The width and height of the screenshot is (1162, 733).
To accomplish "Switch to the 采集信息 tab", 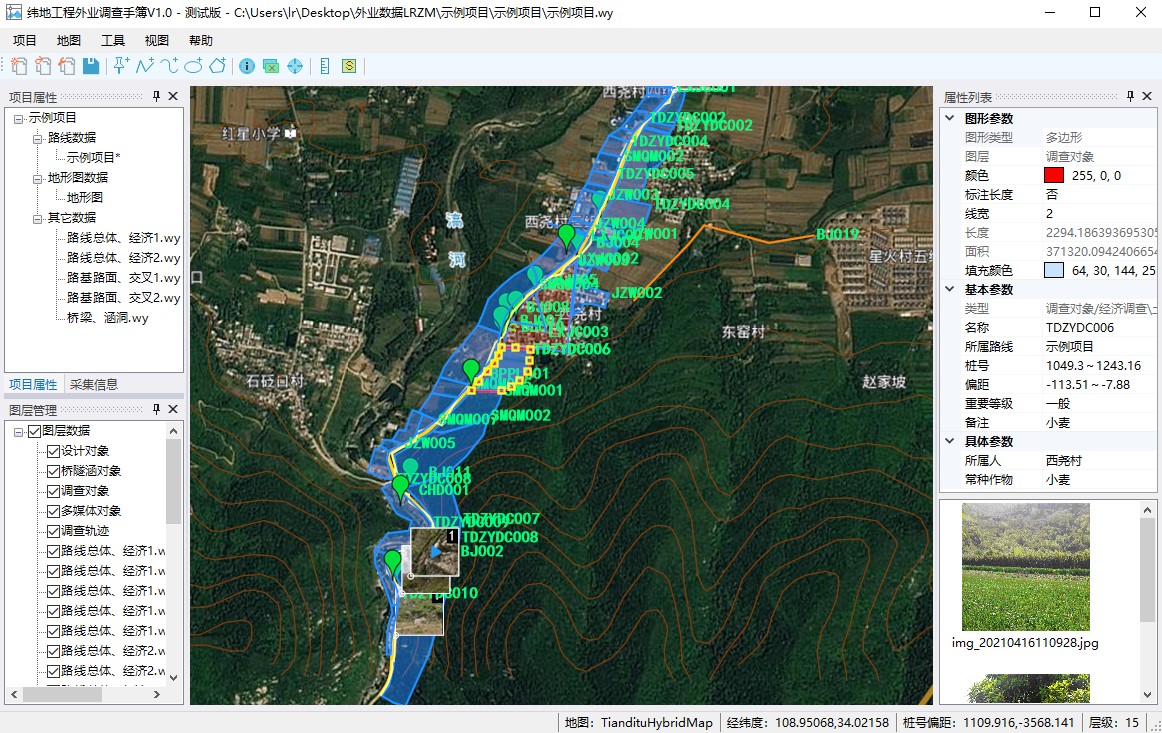I will point(92,384).
